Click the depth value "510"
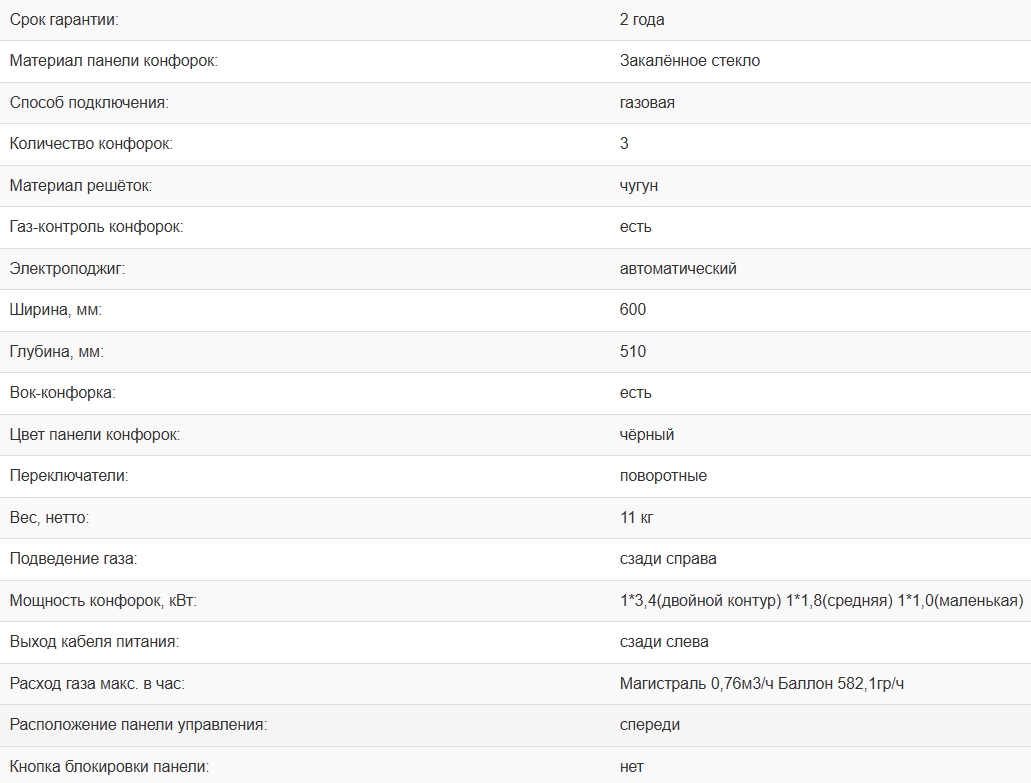This screenshot has height=783, width=1031. (x=633, y=352)
